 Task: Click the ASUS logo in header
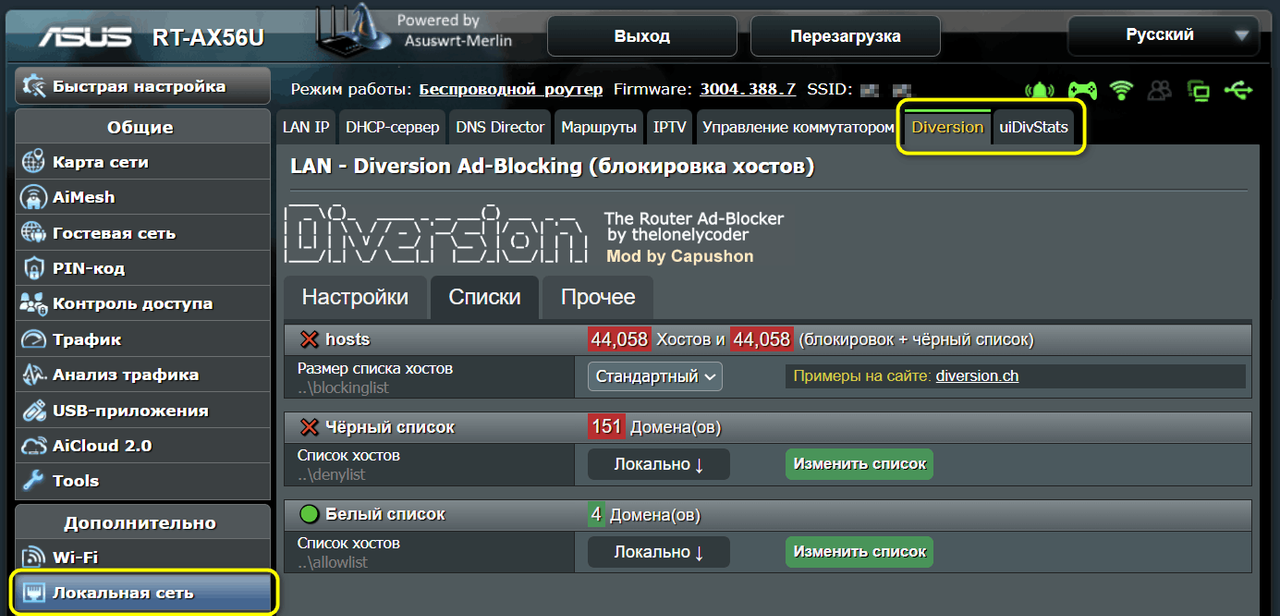[85, 37]
